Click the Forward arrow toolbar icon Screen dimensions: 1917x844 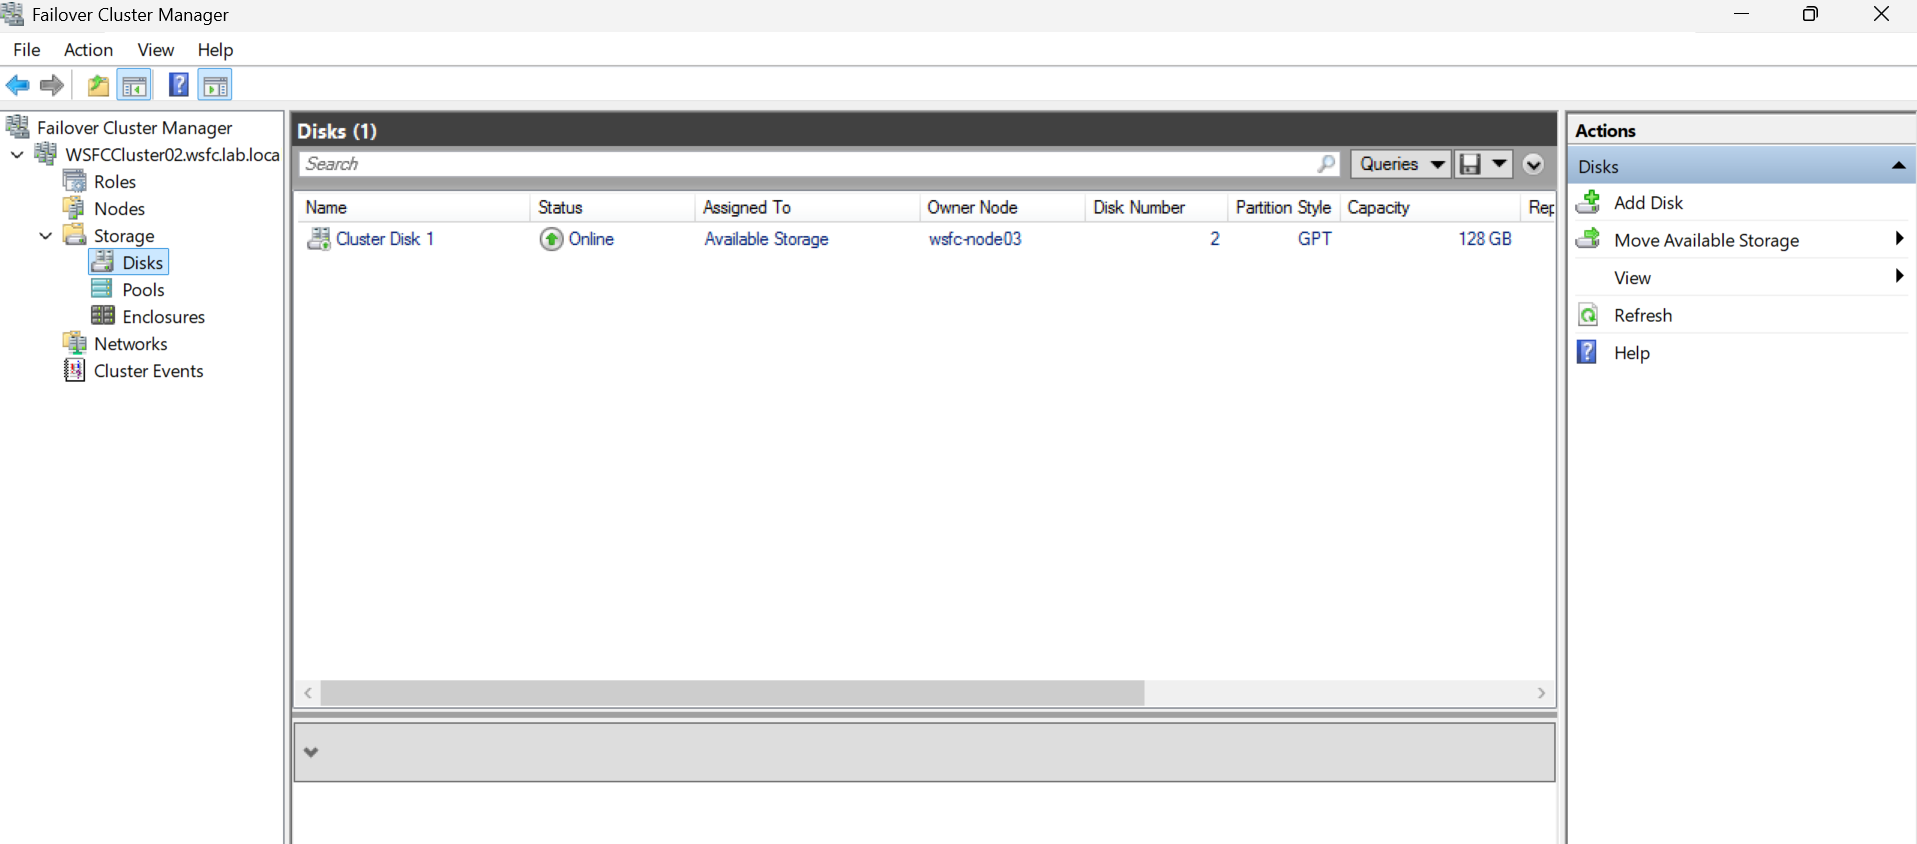[x=52, y=86]
